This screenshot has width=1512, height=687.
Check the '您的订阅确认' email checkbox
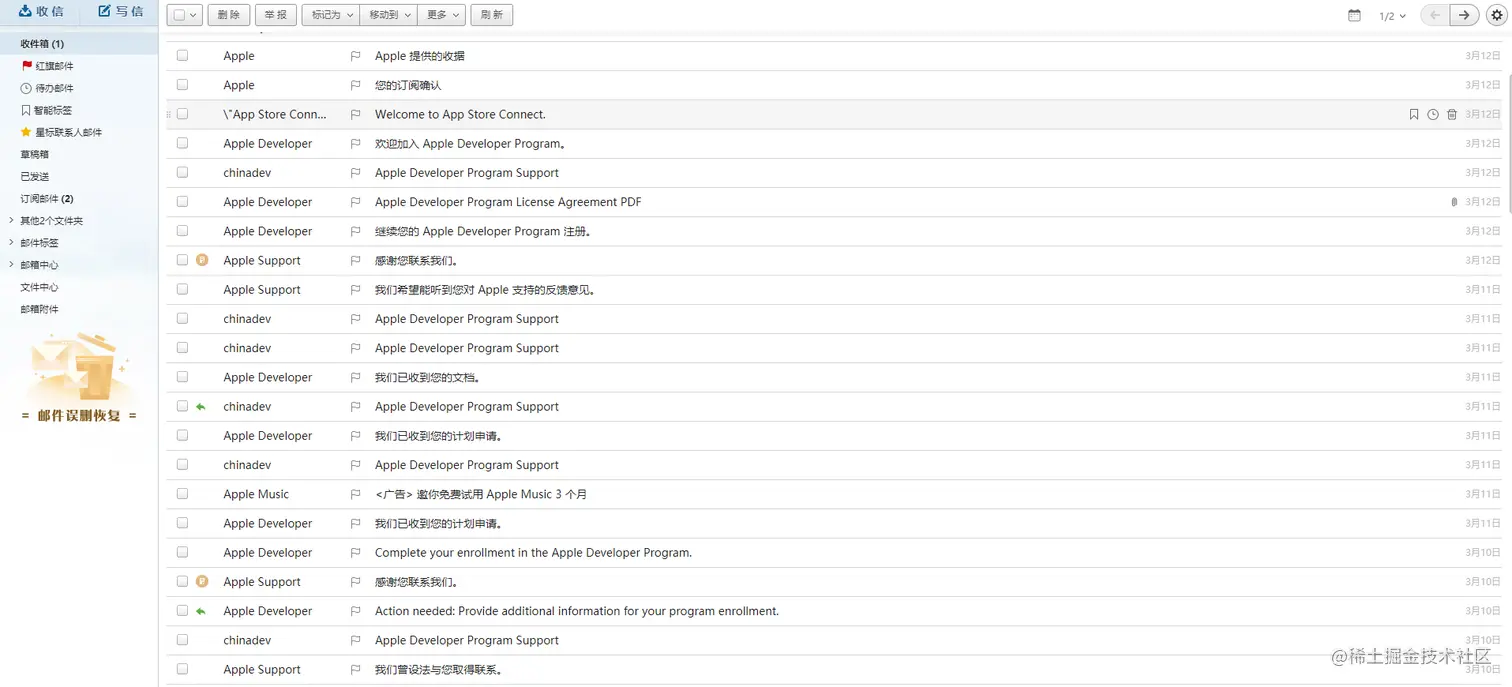click(182, 85)
